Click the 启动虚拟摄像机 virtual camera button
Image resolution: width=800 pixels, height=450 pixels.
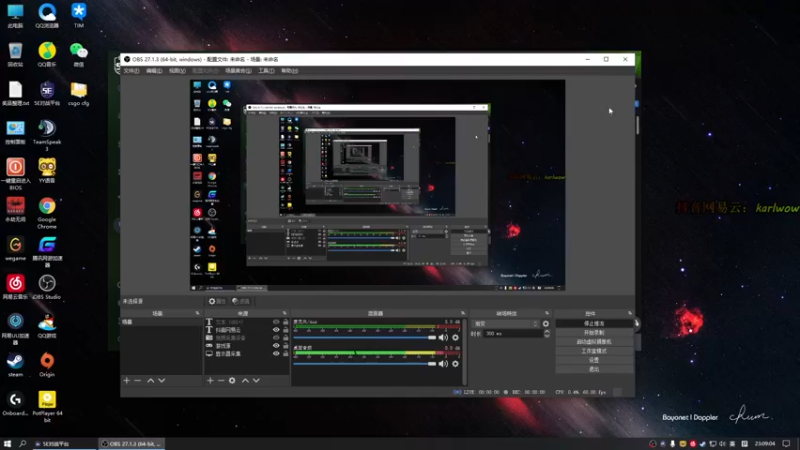pyautogui.click(x=594, y=342)
